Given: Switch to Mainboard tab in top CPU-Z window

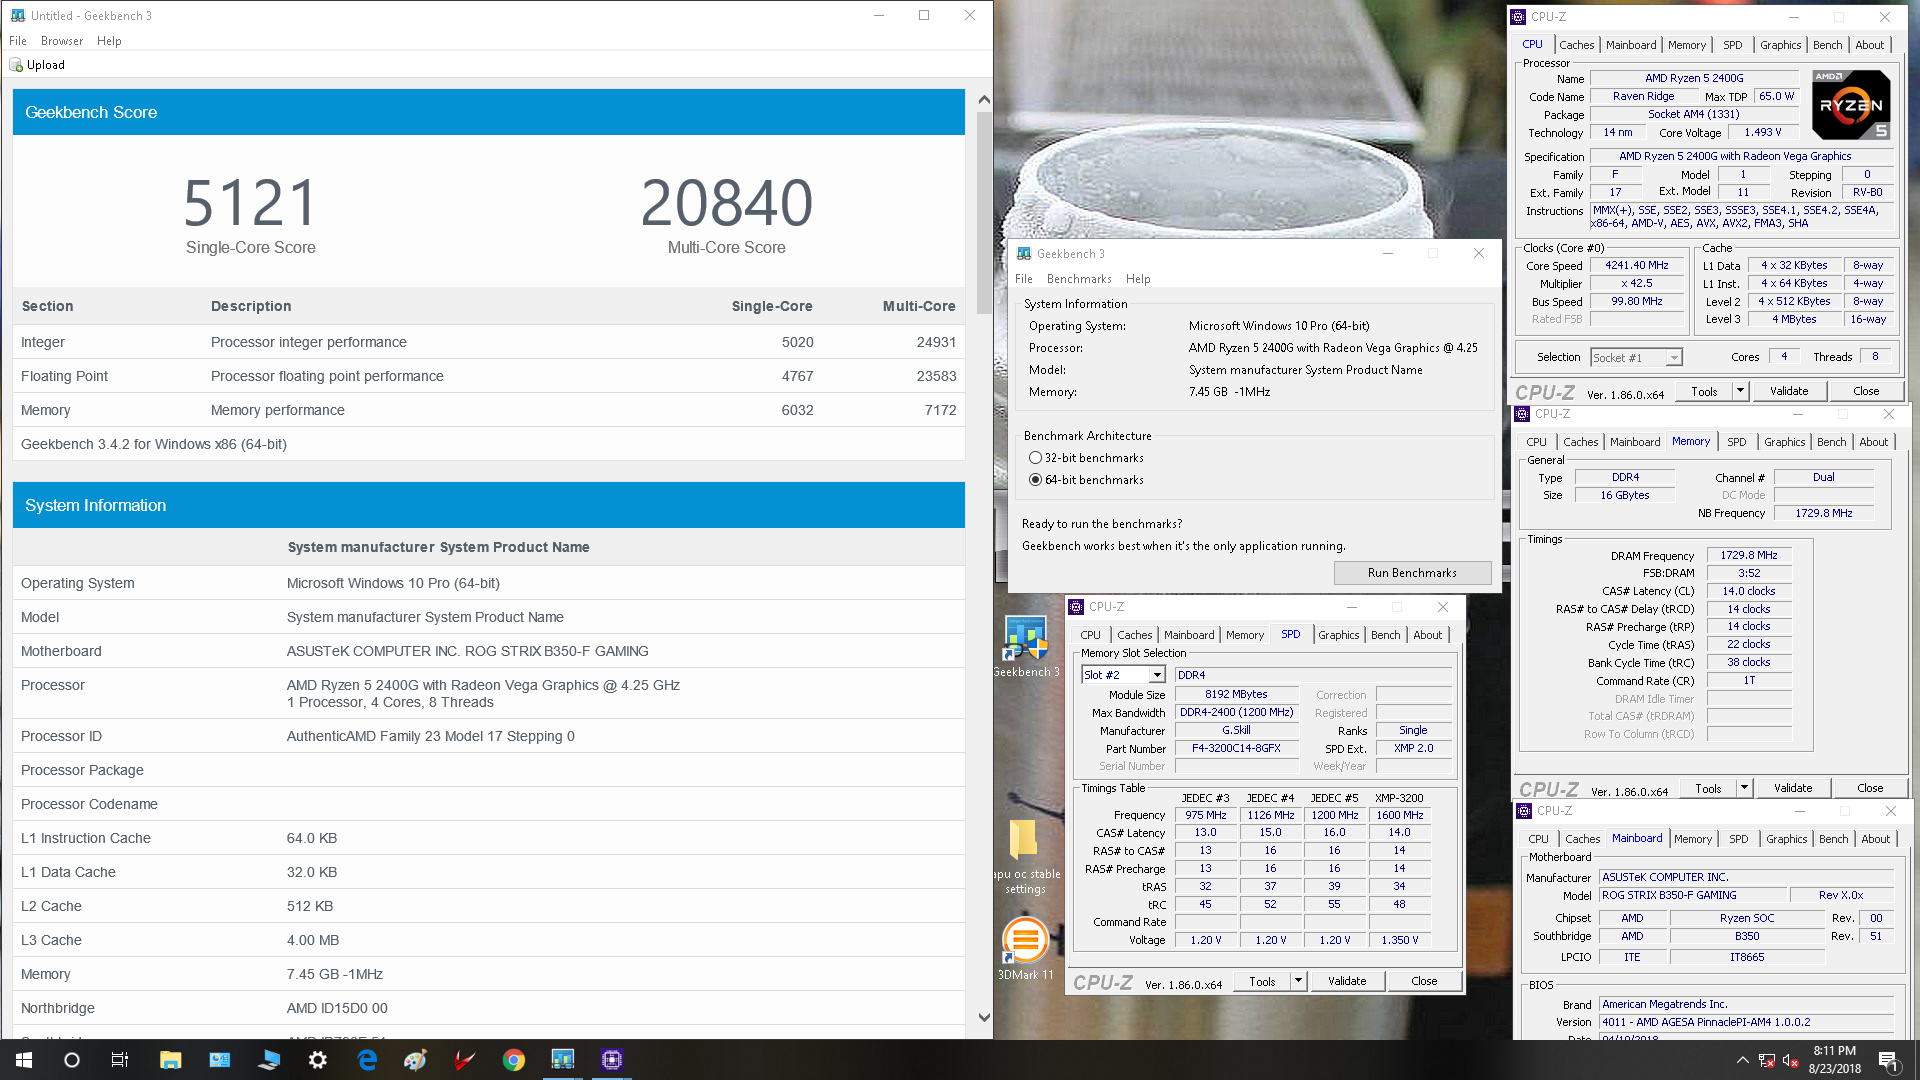Looking at the screenshot, I should (1631, 45).
